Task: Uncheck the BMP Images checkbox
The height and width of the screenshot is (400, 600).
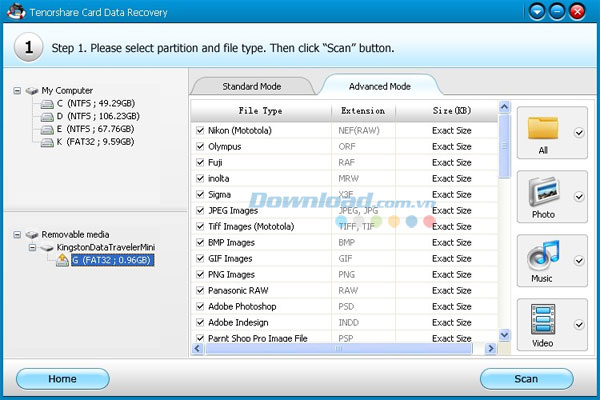Action: pyautogui.click(x=200, y=242)
